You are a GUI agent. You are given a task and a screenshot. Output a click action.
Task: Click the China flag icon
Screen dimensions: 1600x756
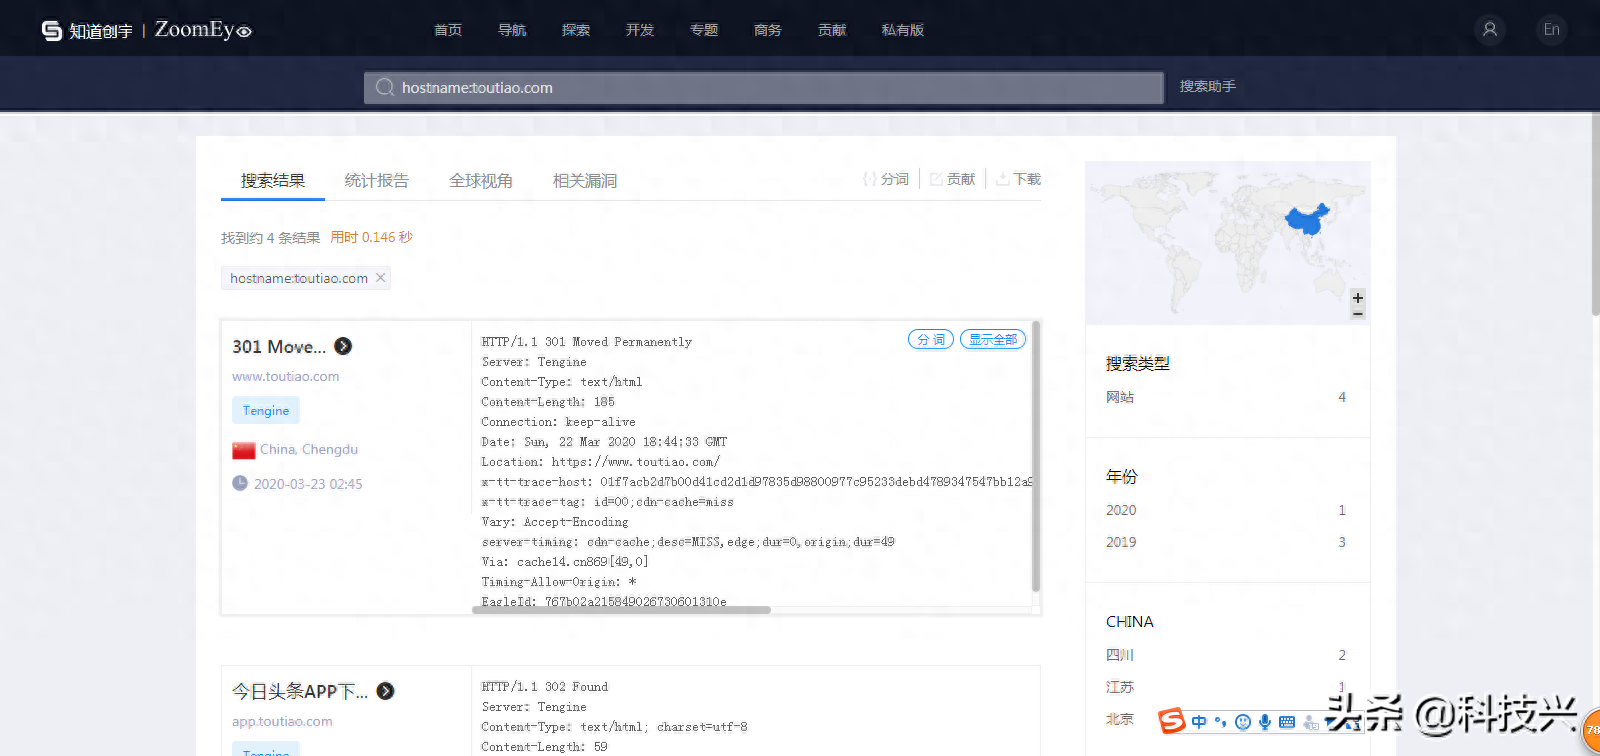(244, 450)
